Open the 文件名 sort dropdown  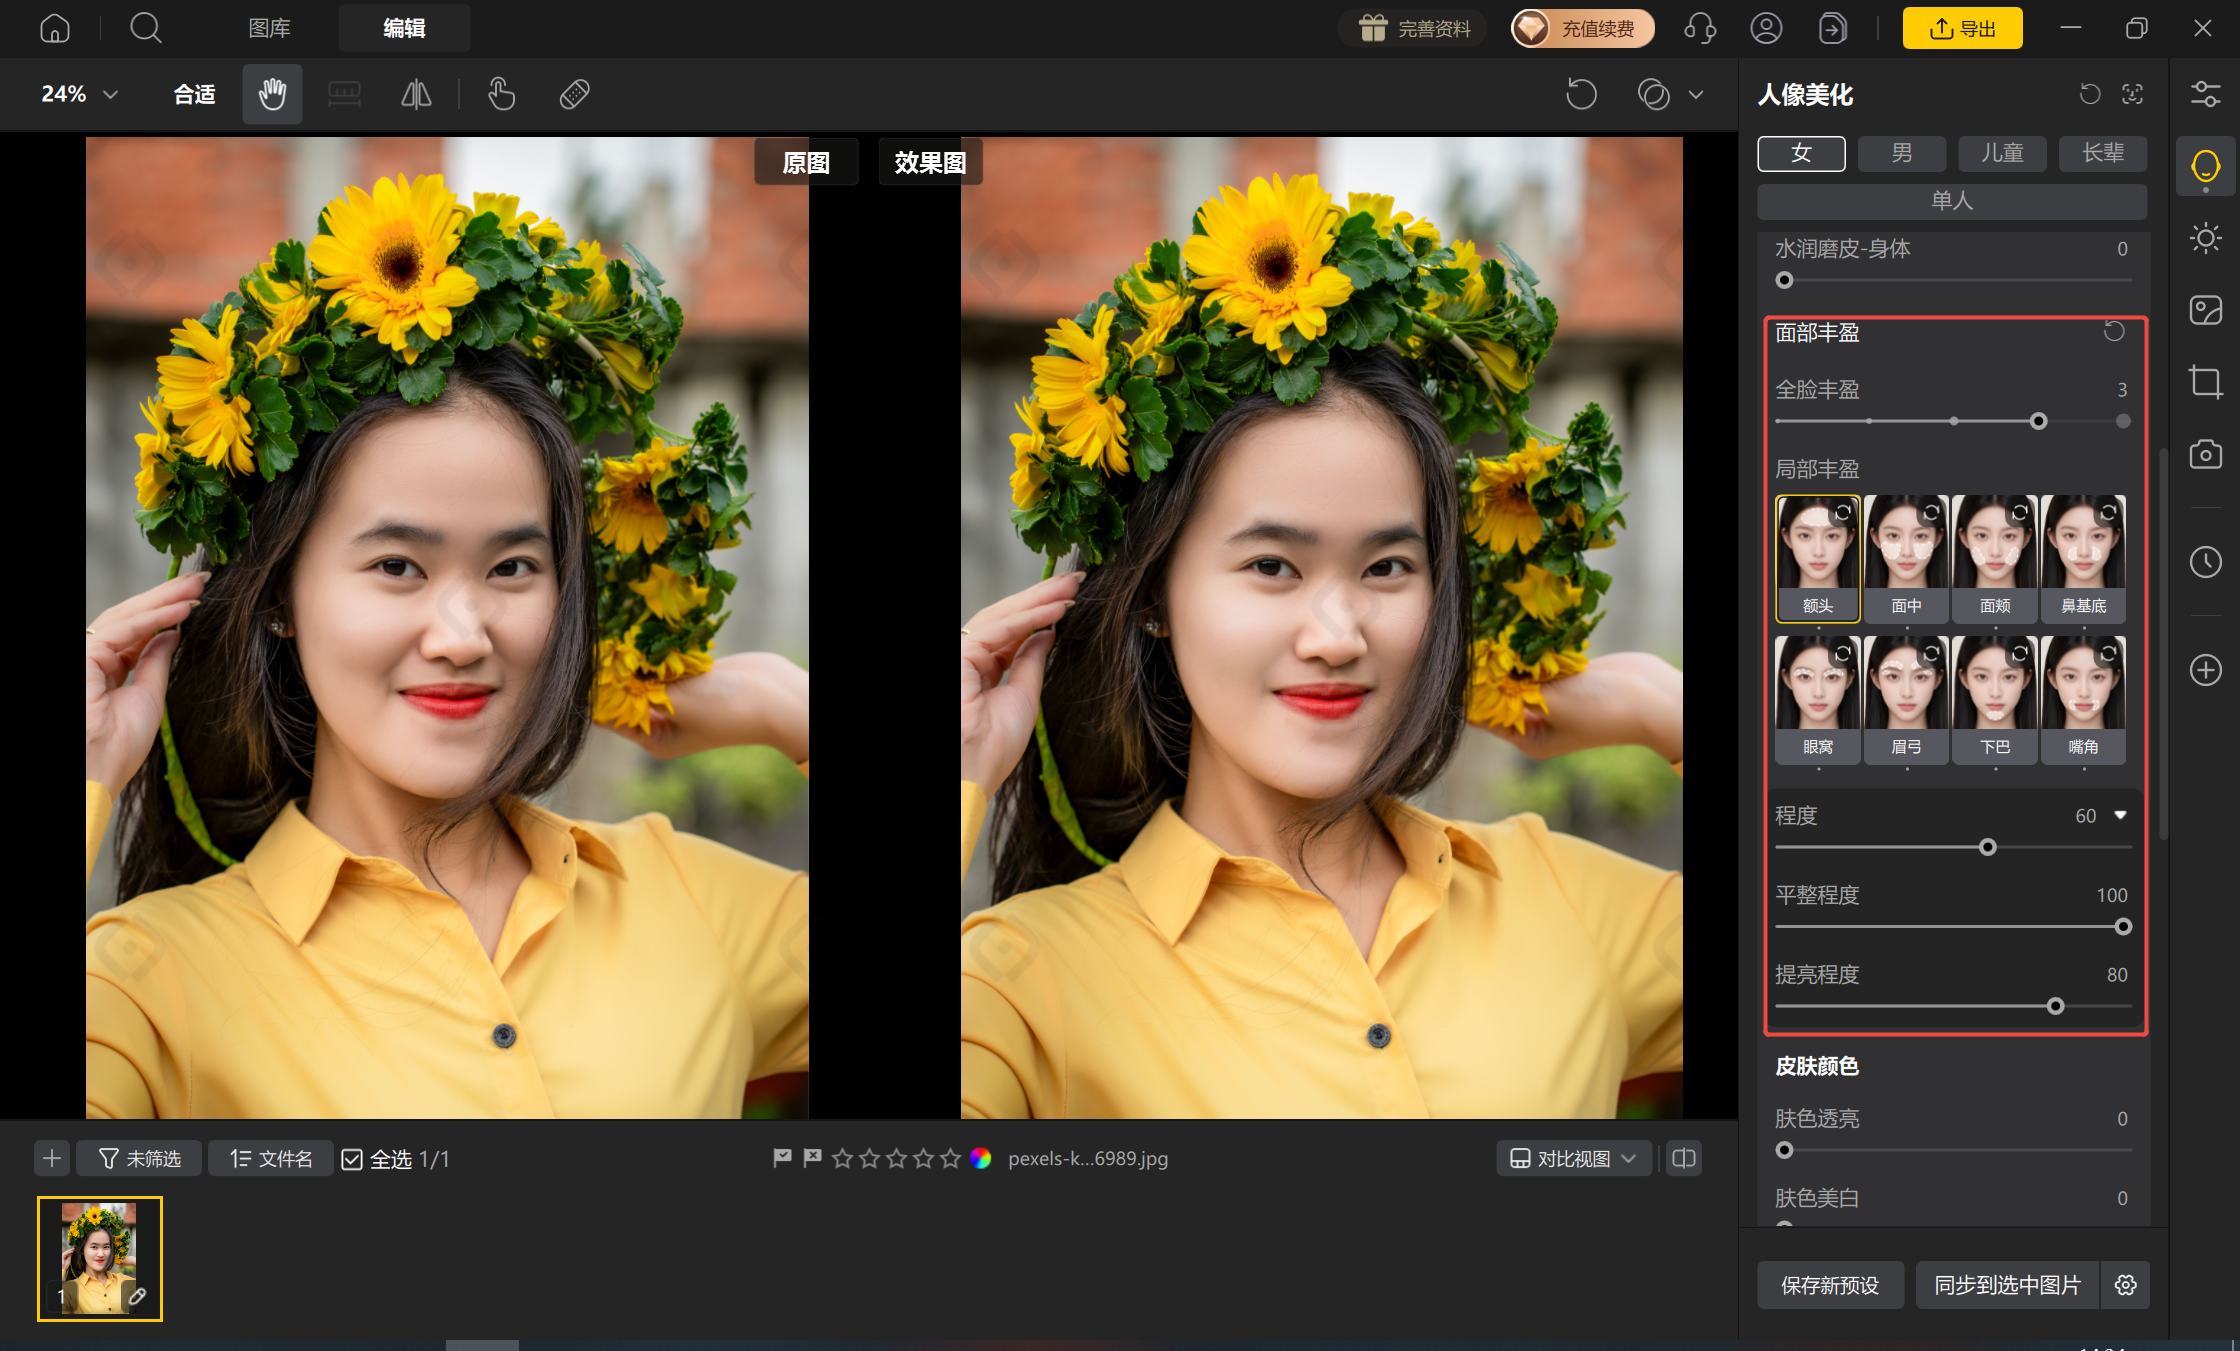pyautogui.click(x=271, y=1158)
